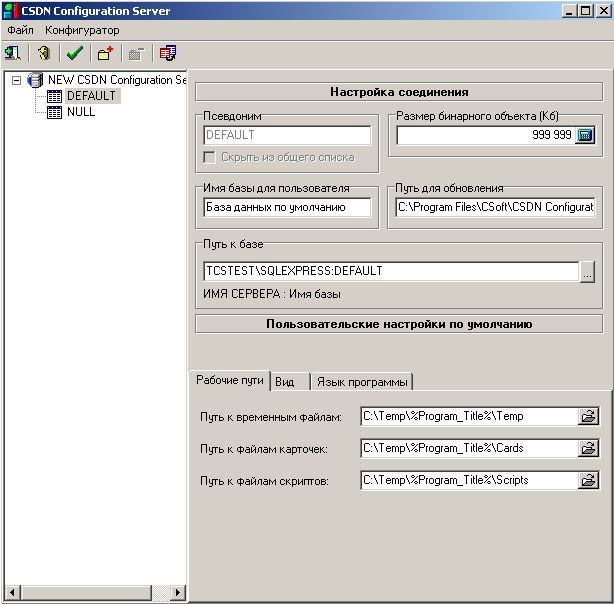Collapse the NEW CSDN Configuration Server node

pos(17,80)
